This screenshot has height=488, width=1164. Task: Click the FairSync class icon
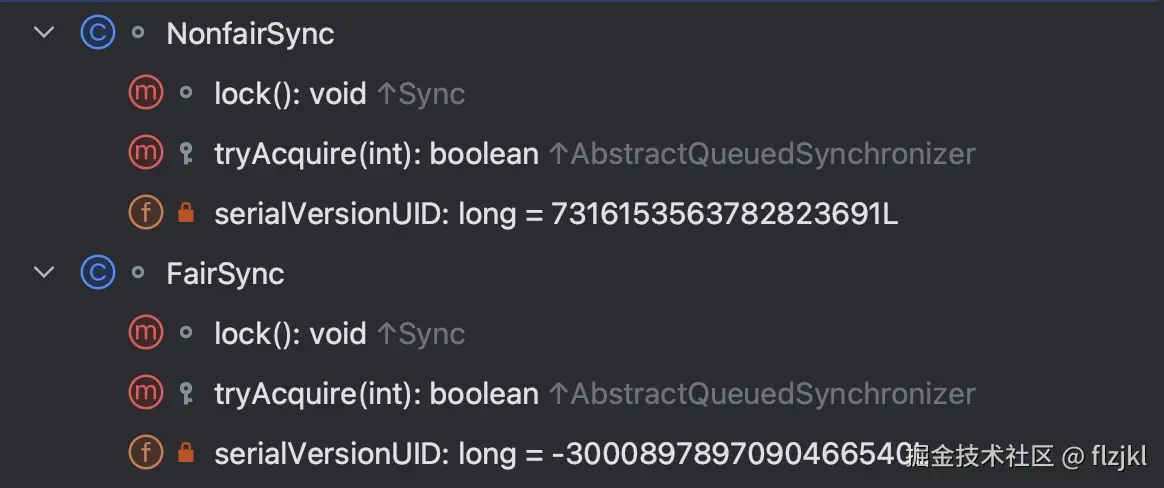pyautogui.click(x=97, y=273)
